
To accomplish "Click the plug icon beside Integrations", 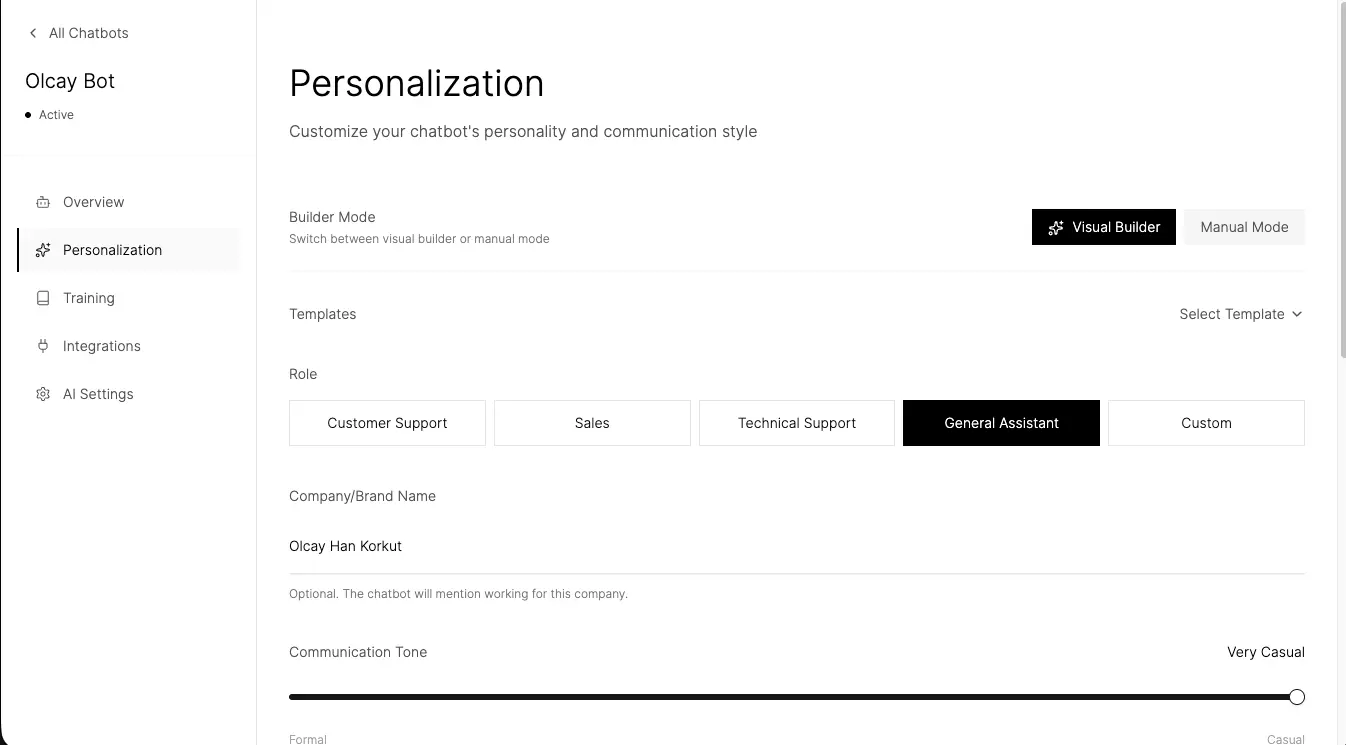I will [43, 346].
